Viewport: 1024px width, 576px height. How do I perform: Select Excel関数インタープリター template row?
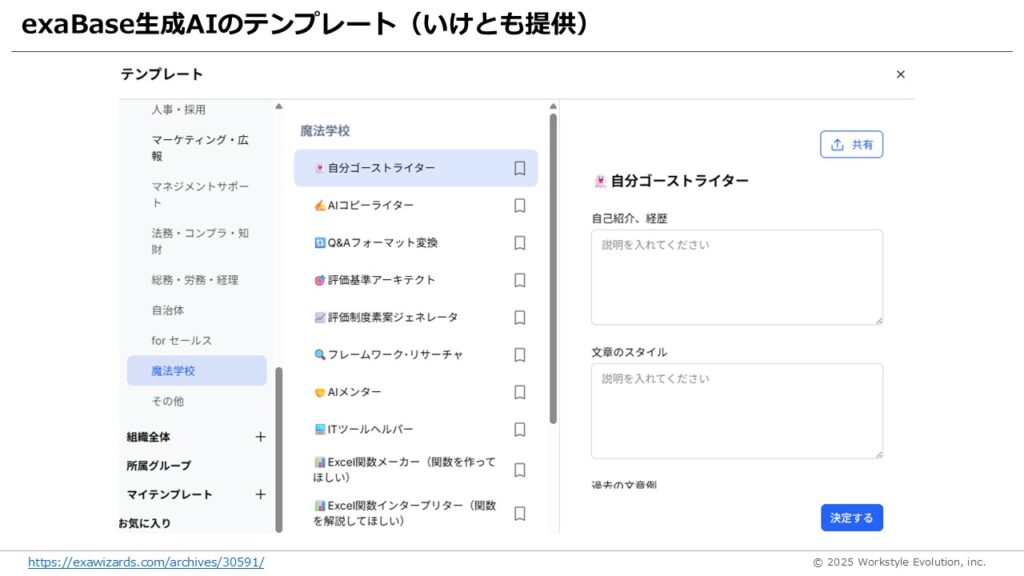pos(416,513)
